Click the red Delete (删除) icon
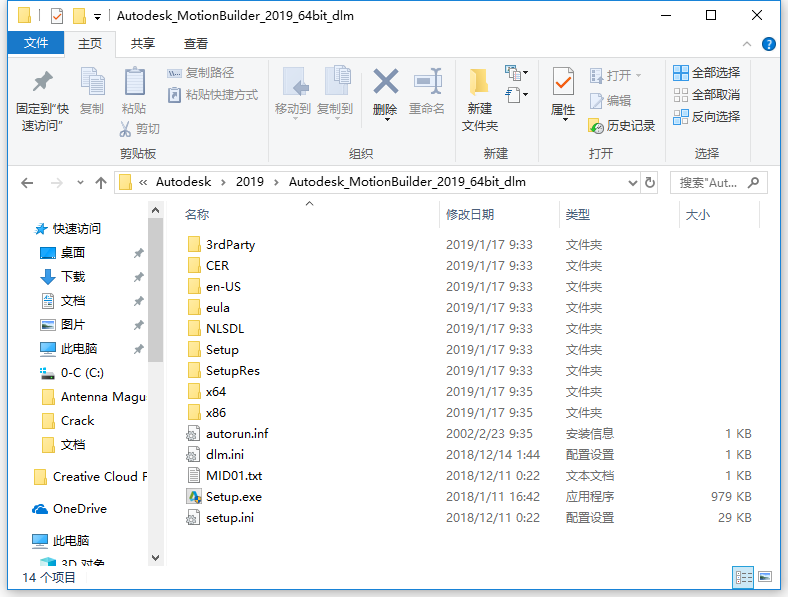This screenshot has width=788, height=597. [x=385, y=81]
